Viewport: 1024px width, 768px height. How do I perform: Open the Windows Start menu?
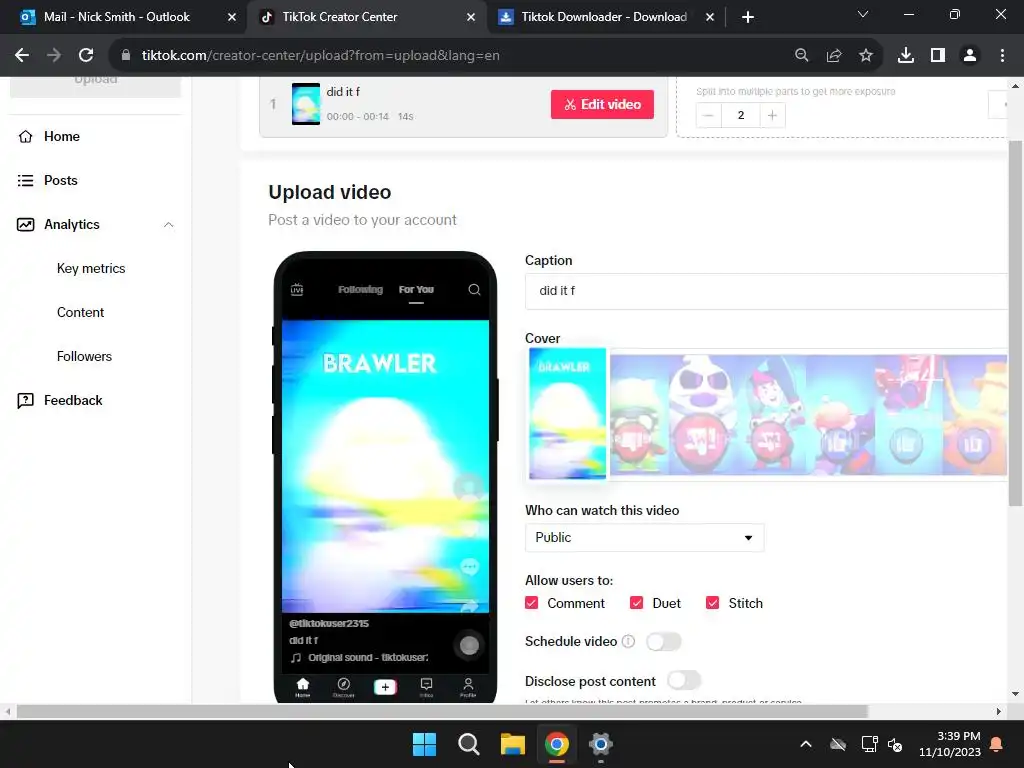coord(424,744)
